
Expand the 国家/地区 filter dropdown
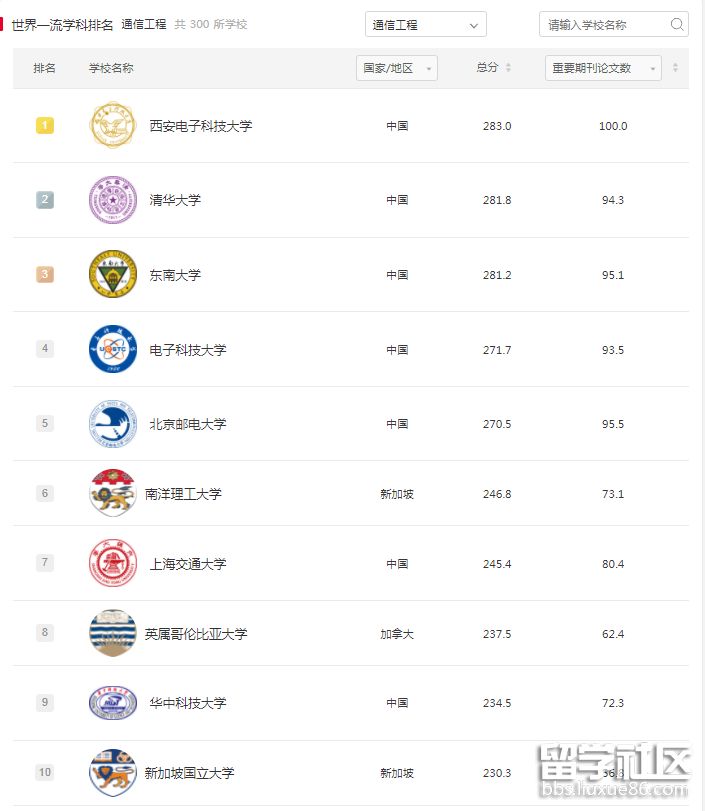click(395, 68)
